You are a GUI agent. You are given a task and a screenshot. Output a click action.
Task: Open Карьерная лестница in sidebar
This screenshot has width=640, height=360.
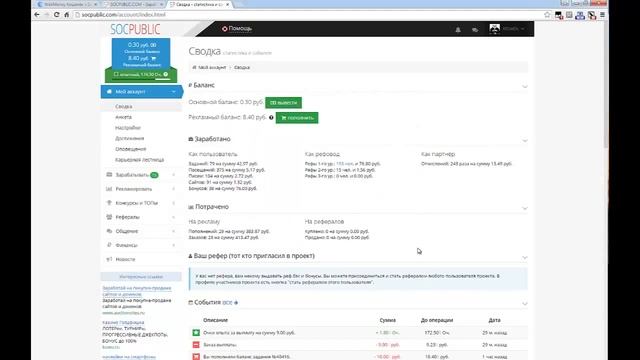[x=140, y=160]
